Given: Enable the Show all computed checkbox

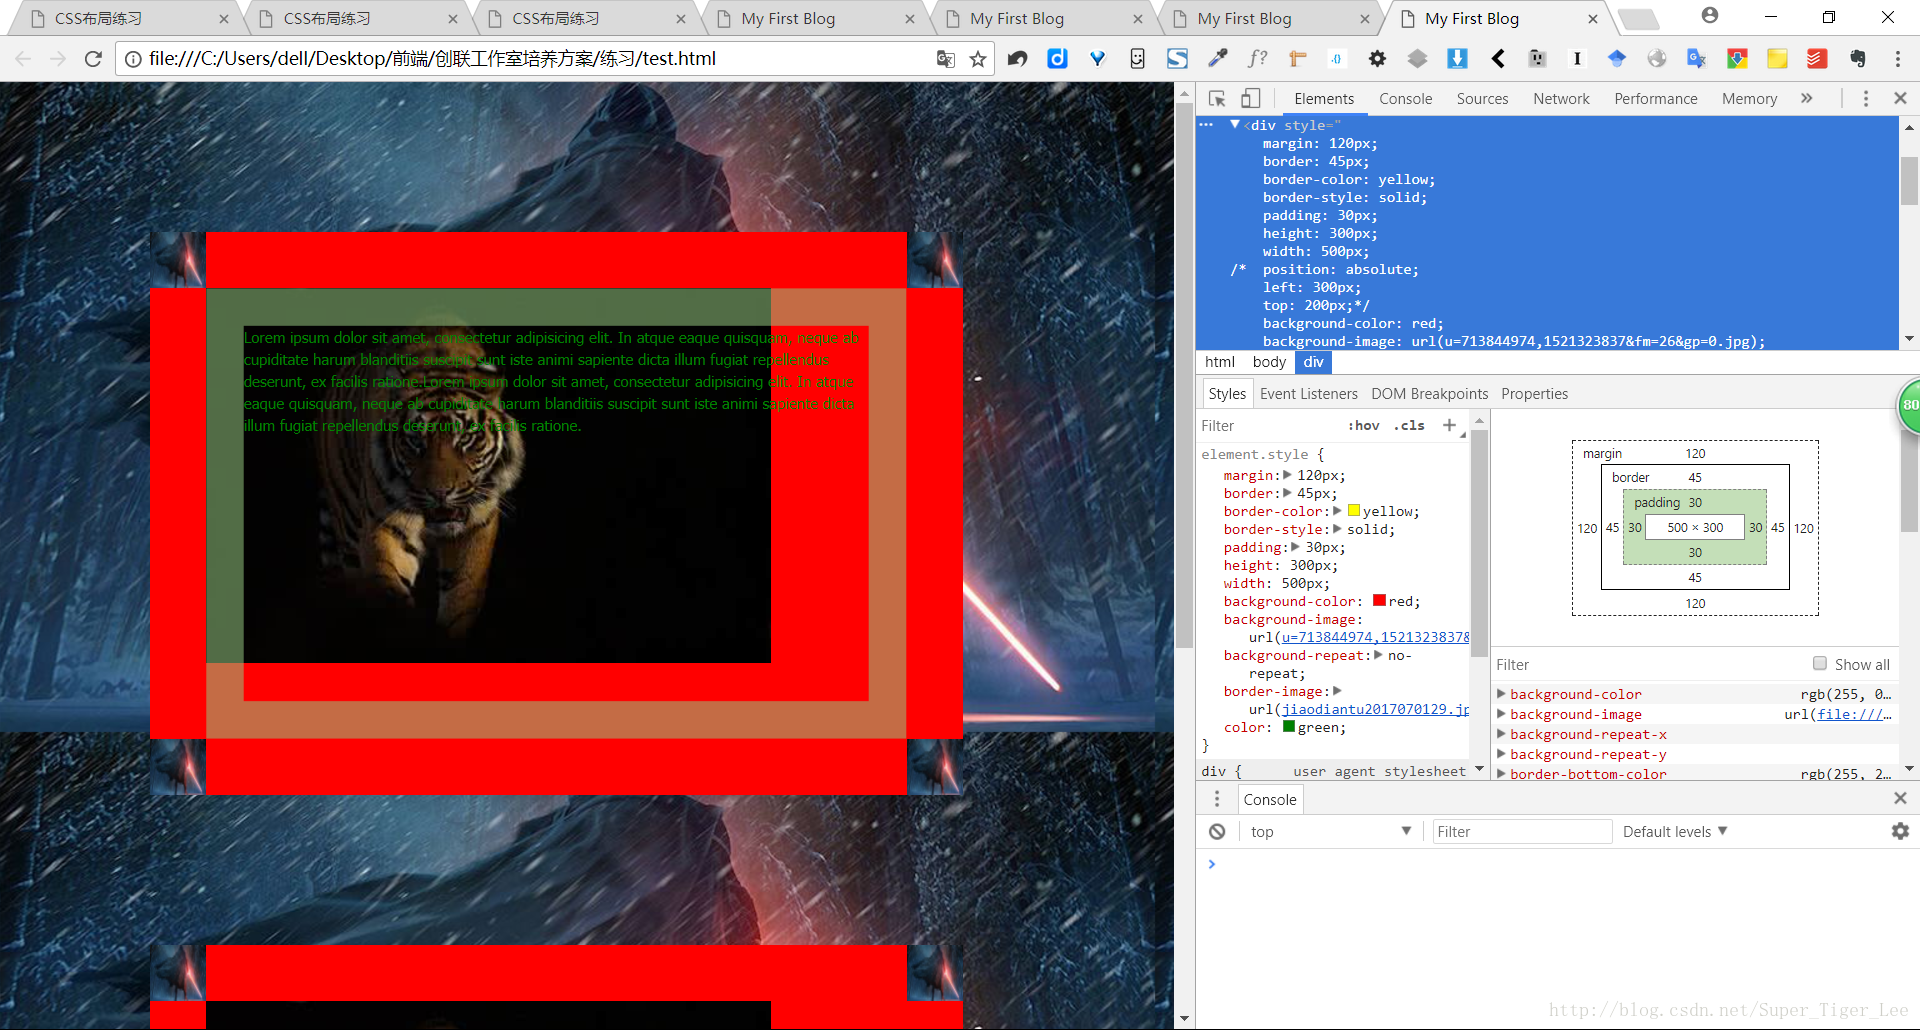Looking at the screenshot, I should click(x=1820, y=664).
